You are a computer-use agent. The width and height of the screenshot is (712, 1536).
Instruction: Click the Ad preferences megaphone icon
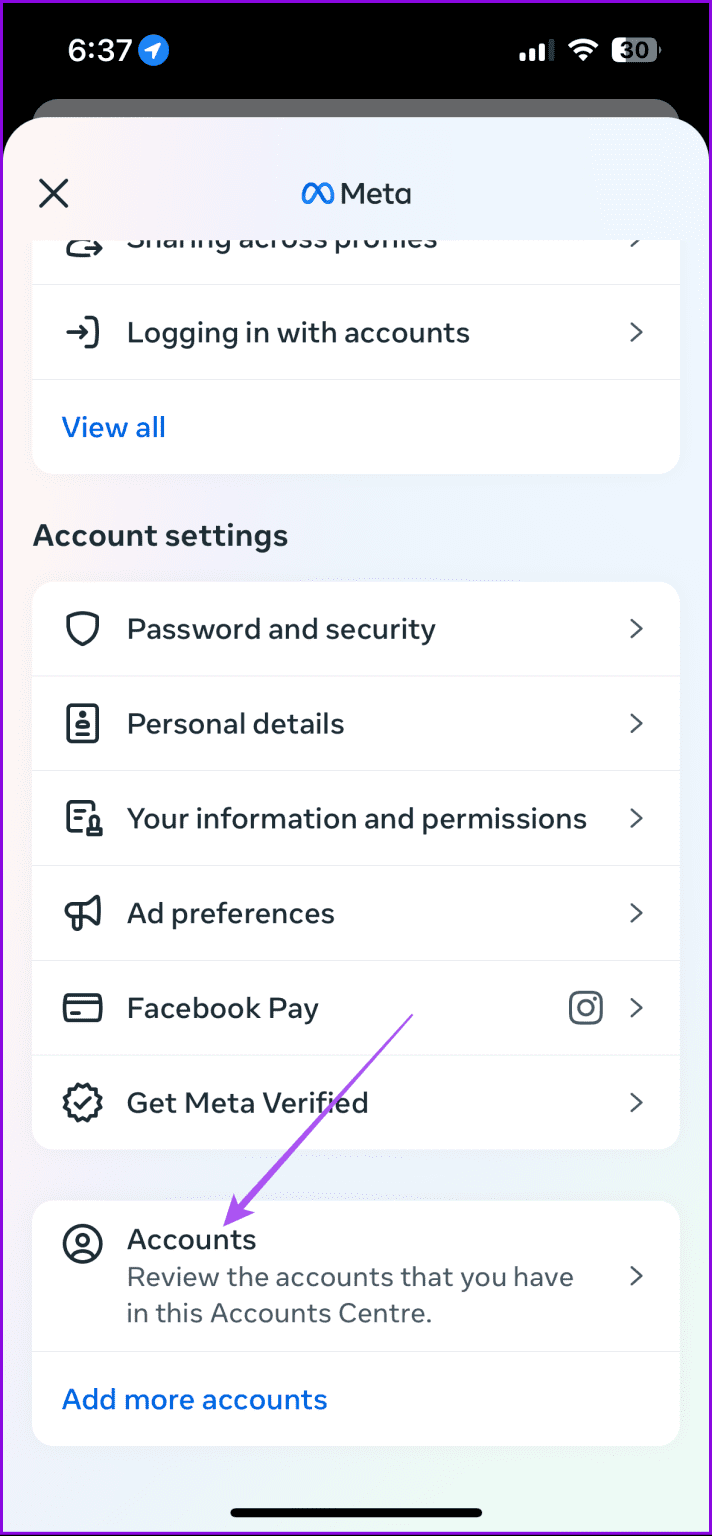(x=82, y=913)
